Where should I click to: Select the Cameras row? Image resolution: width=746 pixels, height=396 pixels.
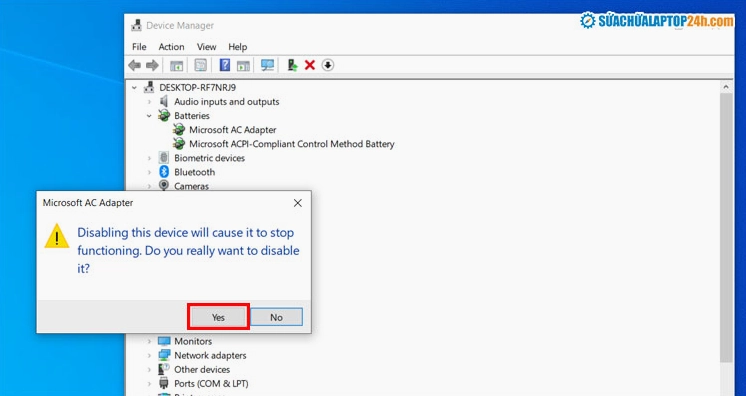point(191,186)
